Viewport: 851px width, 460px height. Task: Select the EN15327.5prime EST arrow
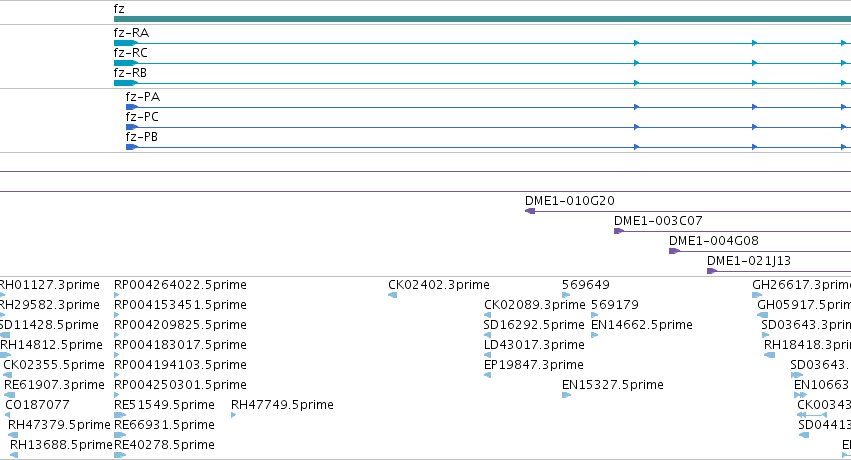click(x=566, y=395)
